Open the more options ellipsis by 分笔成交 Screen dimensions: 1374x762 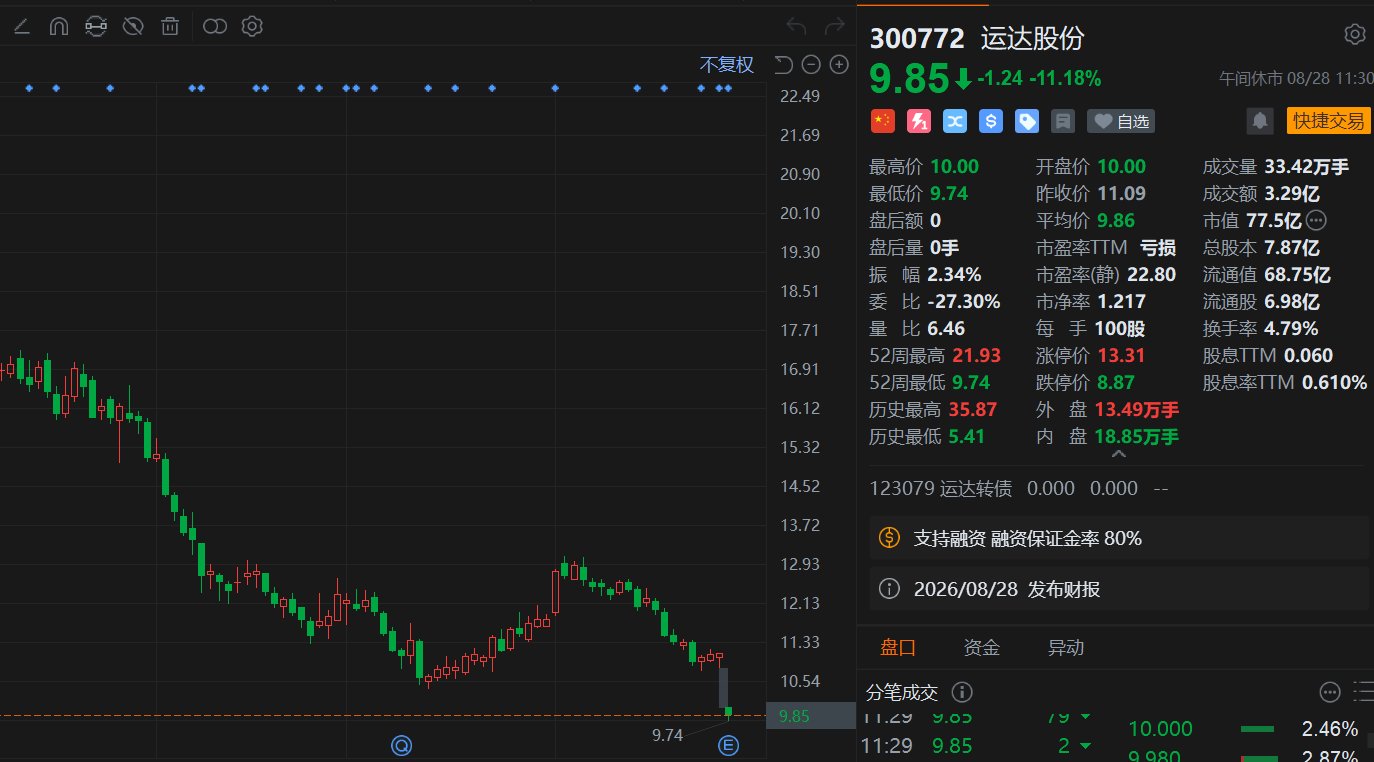click(x=1329, y=692)
